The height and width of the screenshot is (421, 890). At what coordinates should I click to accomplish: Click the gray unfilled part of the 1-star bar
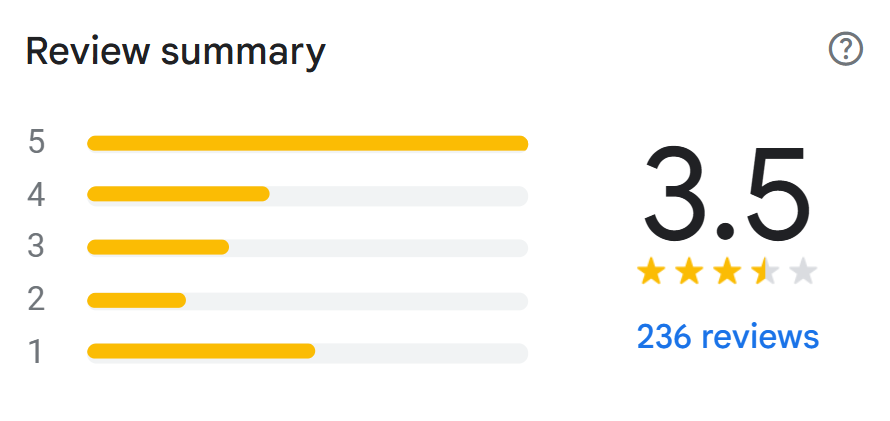coord(420,351)
